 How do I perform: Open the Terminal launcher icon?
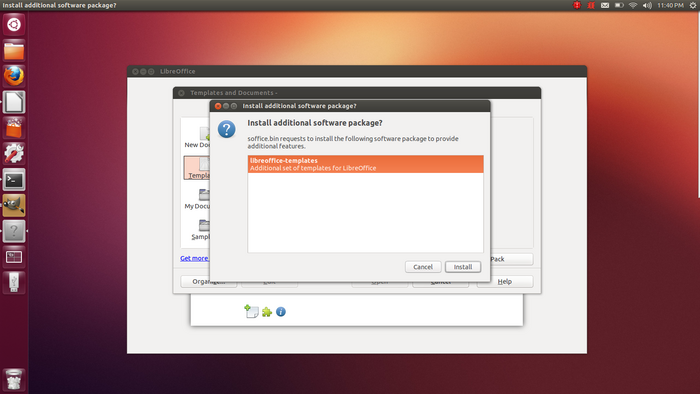(x=14, y=180)
